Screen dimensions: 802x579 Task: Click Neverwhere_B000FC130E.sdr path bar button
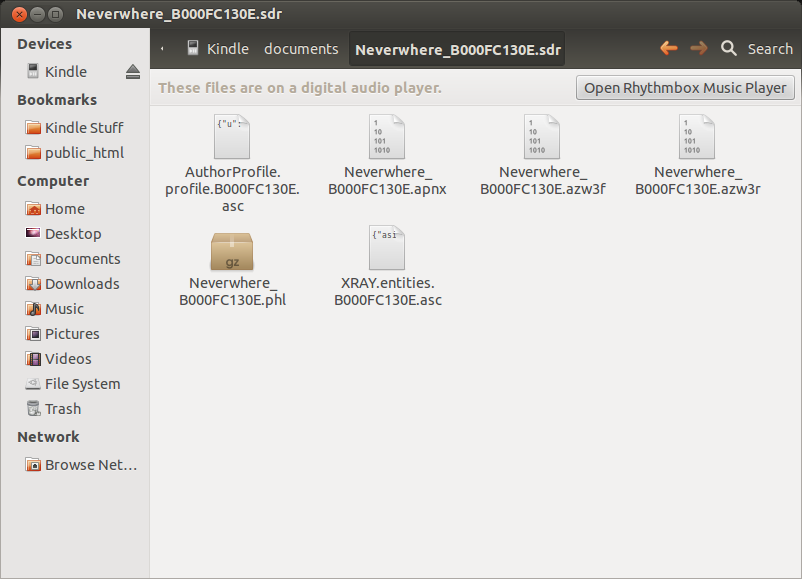[x=458, y=50]
